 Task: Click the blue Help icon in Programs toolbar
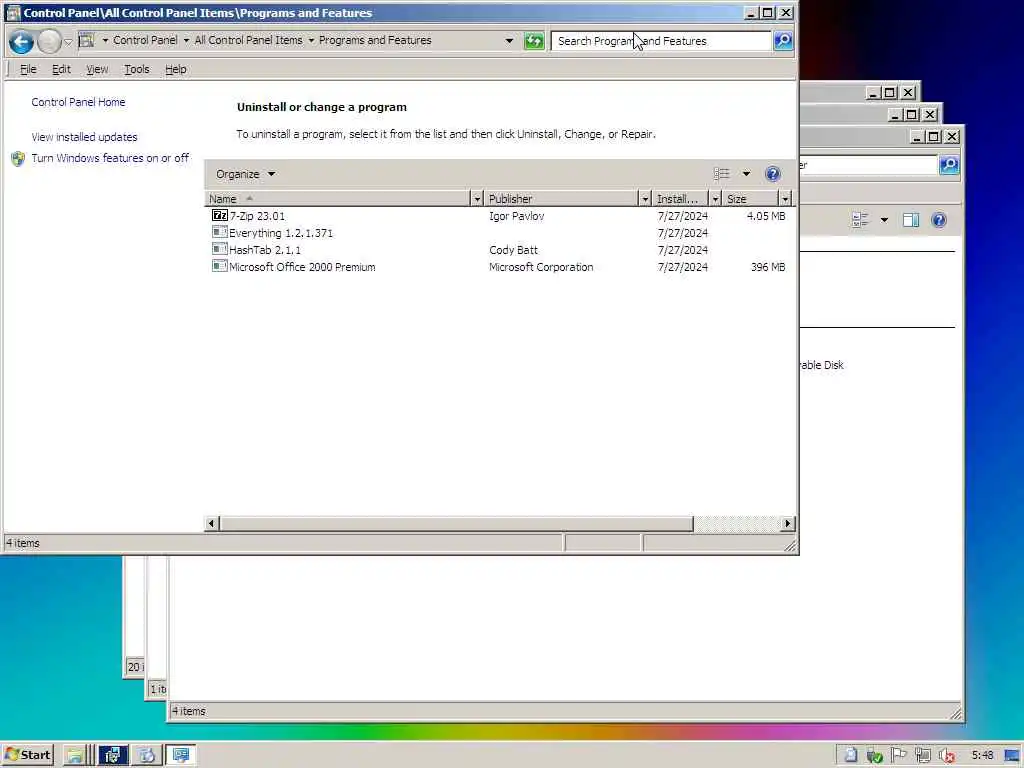coord(773,174)
